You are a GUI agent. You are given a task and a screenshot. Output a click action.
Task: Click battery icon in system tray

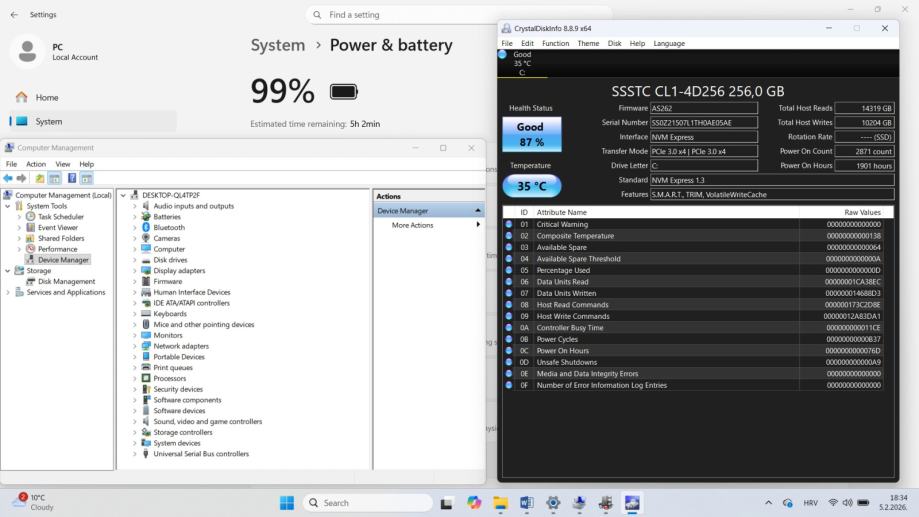863,503
